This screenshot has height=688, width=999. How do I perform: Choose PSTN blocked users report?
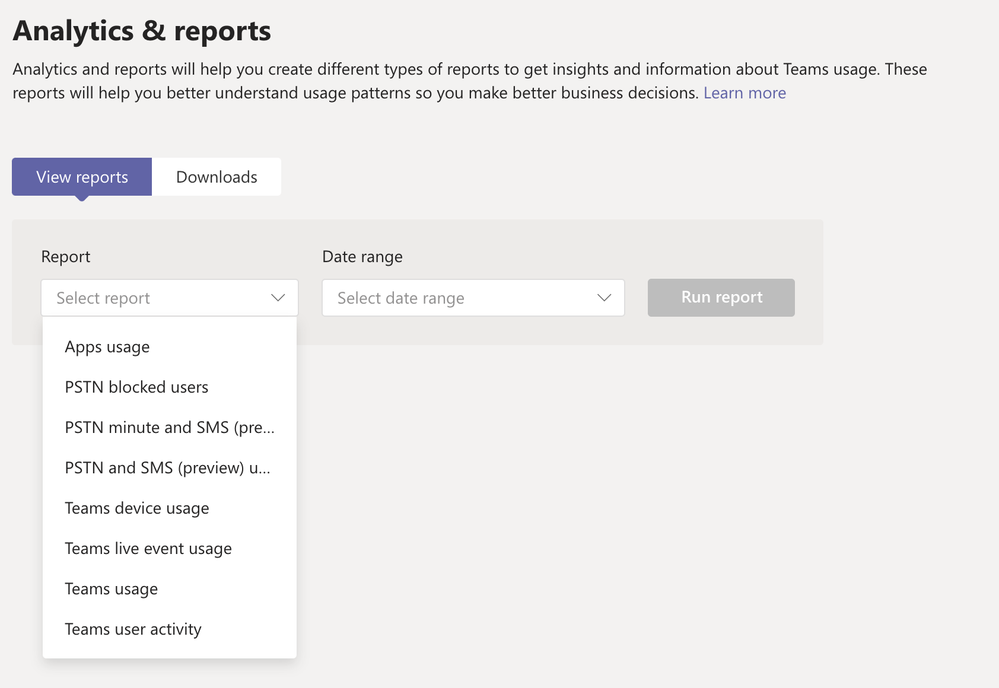coord(136,387)
